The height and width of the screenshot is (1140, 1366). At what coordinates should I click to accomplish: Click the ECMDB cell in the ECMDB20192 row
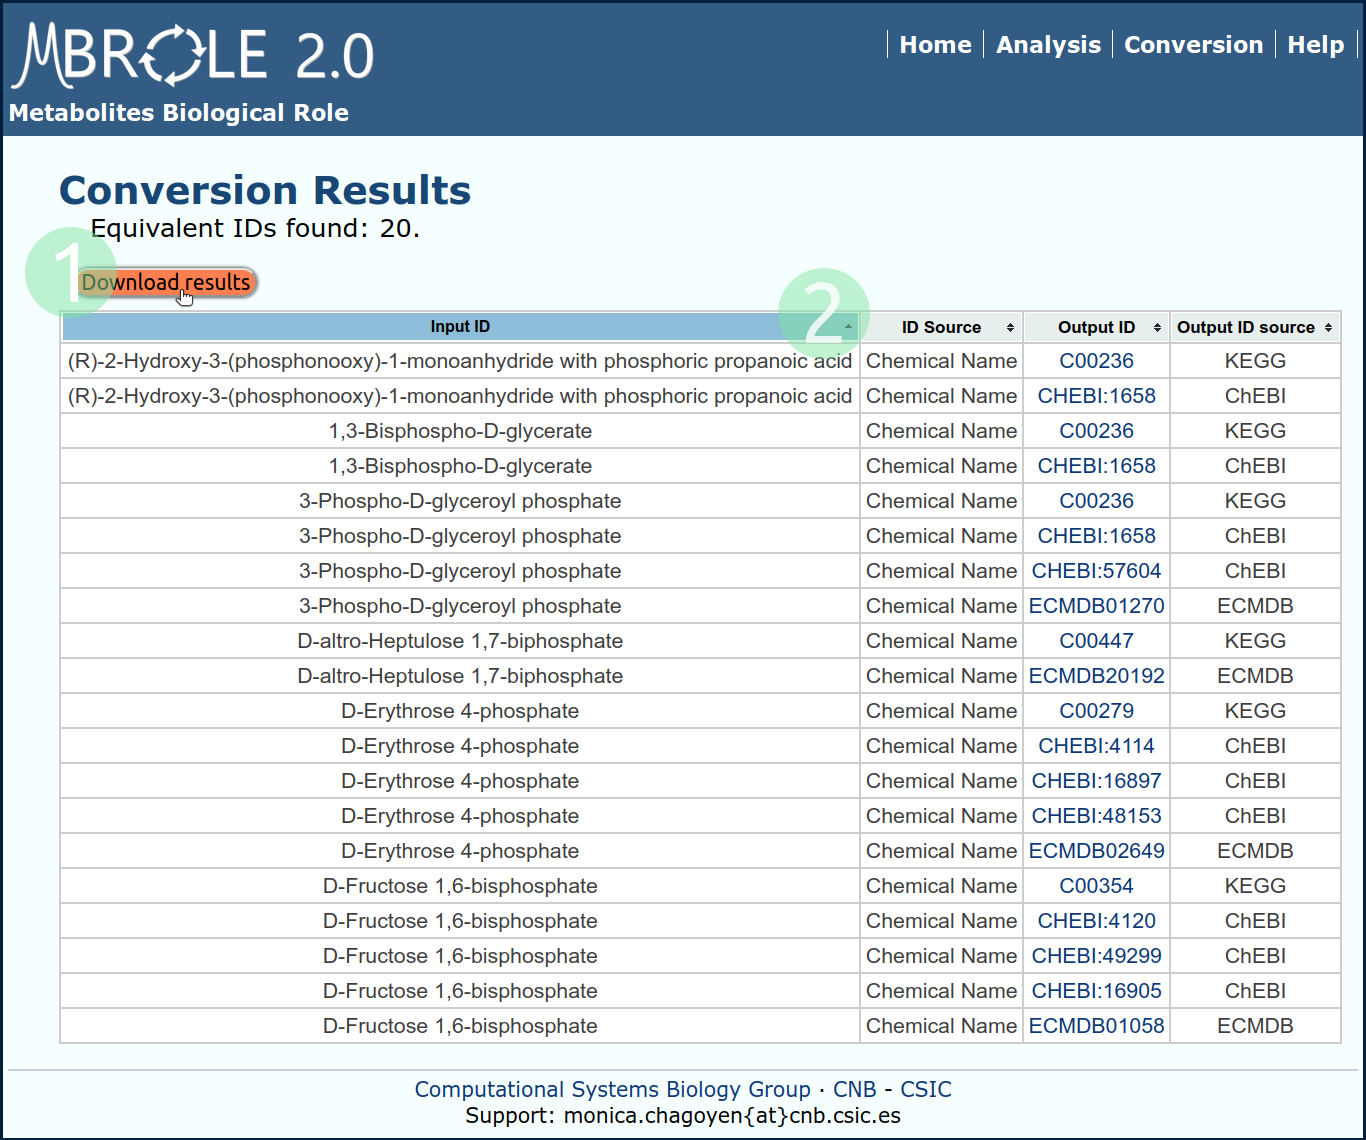pyautogui.click(x=1255, y=676)
